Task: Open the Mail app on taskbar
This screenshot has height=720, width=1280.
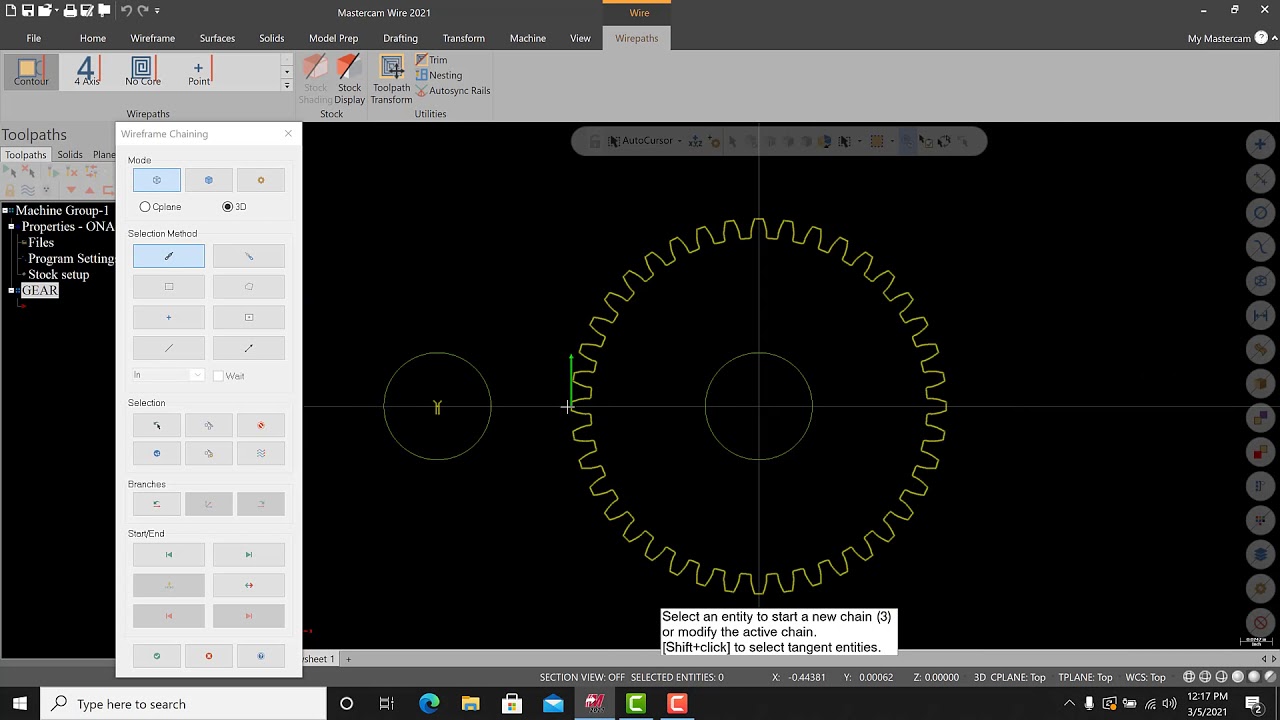Action: [553, 704]
